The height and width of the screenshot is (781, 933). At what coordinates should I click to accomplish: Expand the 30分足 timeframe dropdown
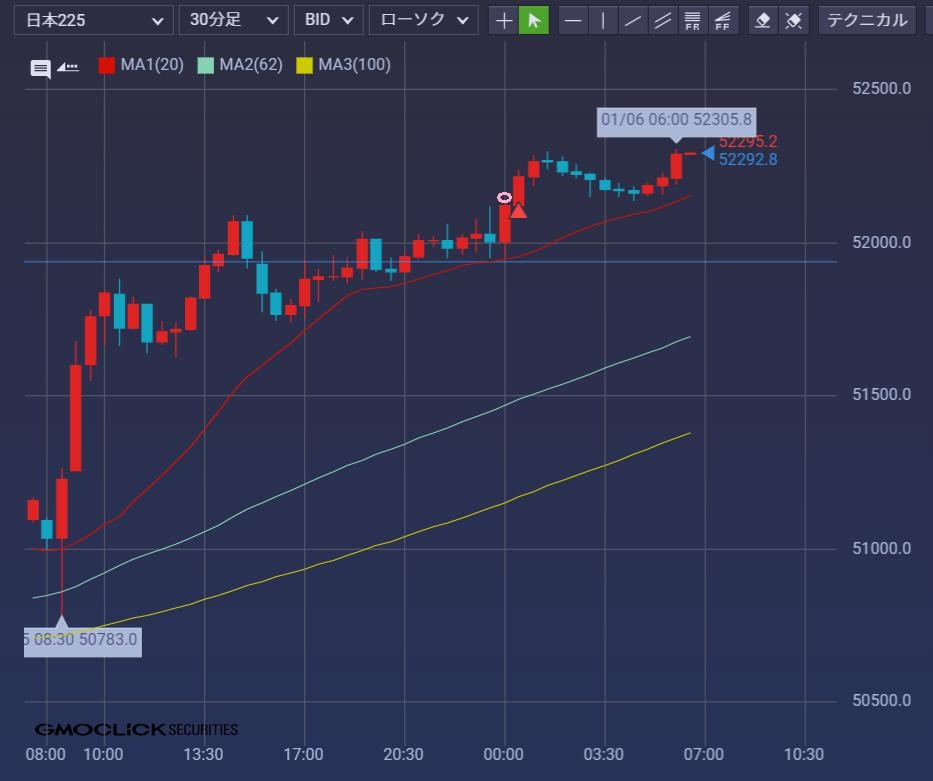pos(233,20)
